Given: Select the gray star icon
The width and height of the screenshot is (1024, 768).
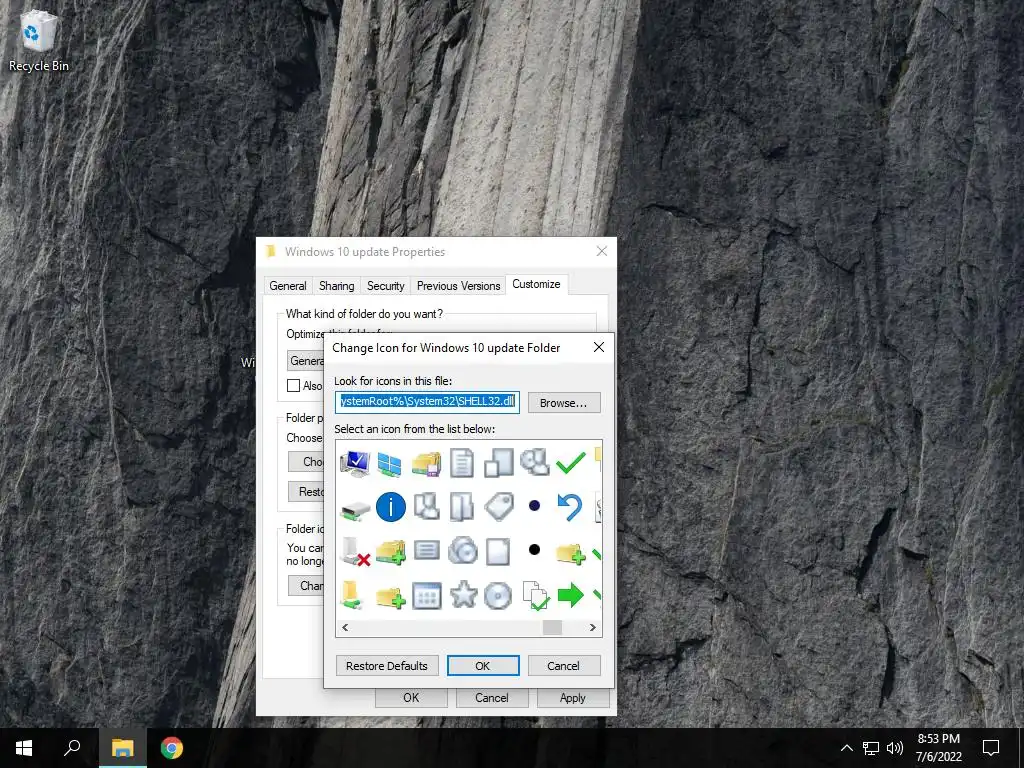Looking at the screenshot, I should (463, 594).
